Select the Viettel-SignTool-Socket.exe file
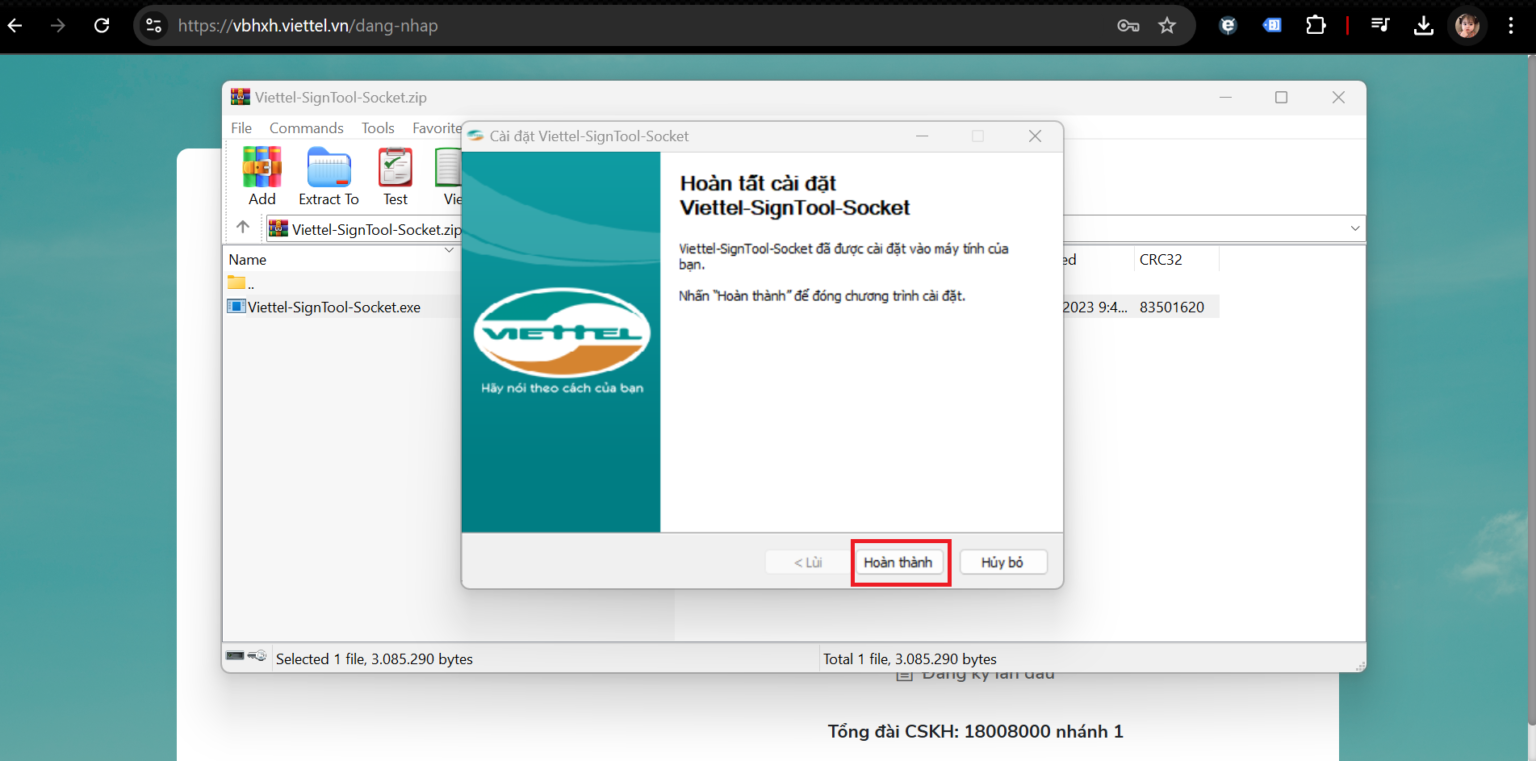Image resolution: width=1536 pixels, height=761 pixels. click(x=334, y=307)
